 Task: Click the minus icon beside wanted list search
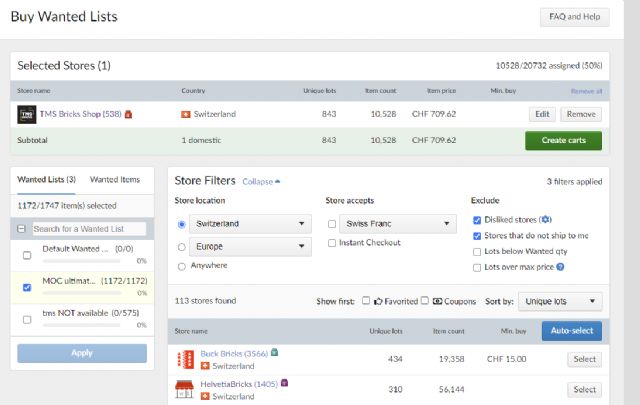pyautogui.click(x=23, y=229)
